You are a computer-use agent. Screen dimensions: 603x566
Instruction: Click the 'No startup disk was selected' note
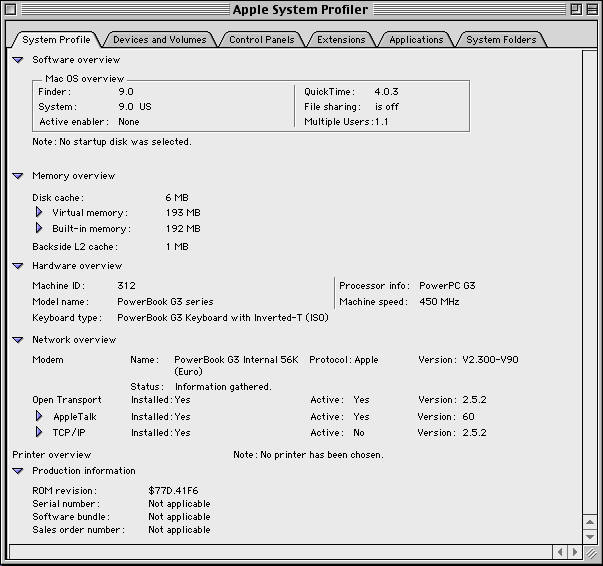(112, 142)
